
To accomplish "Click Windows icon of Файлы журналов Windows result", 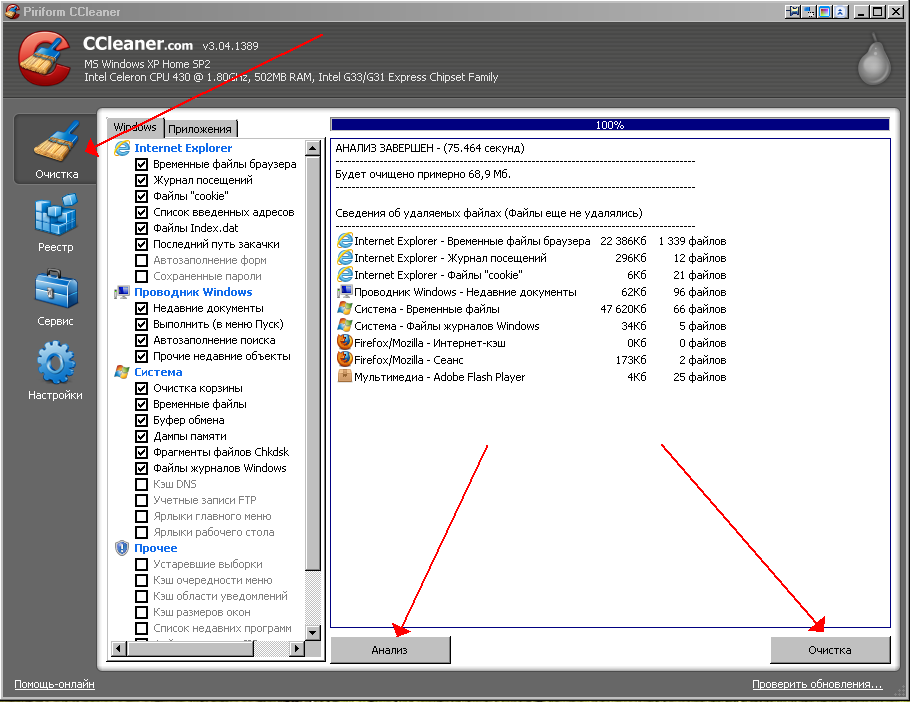I will pos(345,325).
